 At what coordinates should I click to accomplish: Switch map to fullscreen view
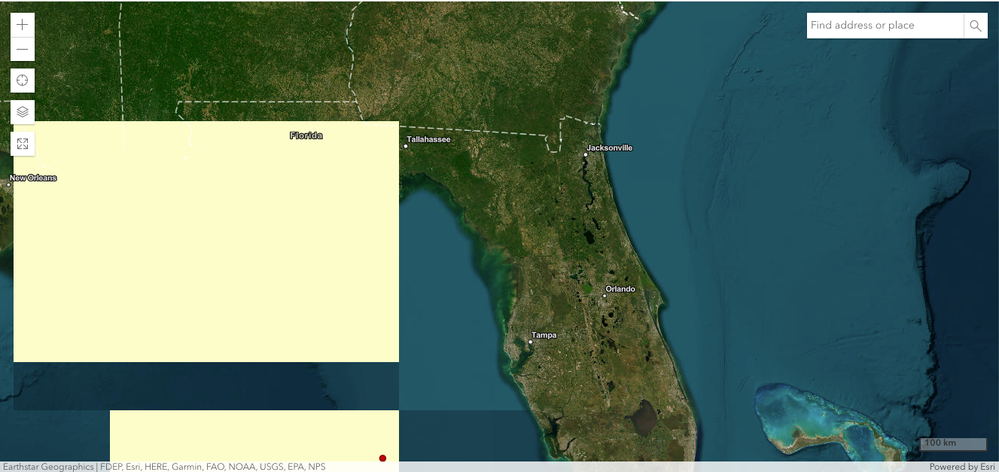tap(22, 143)
